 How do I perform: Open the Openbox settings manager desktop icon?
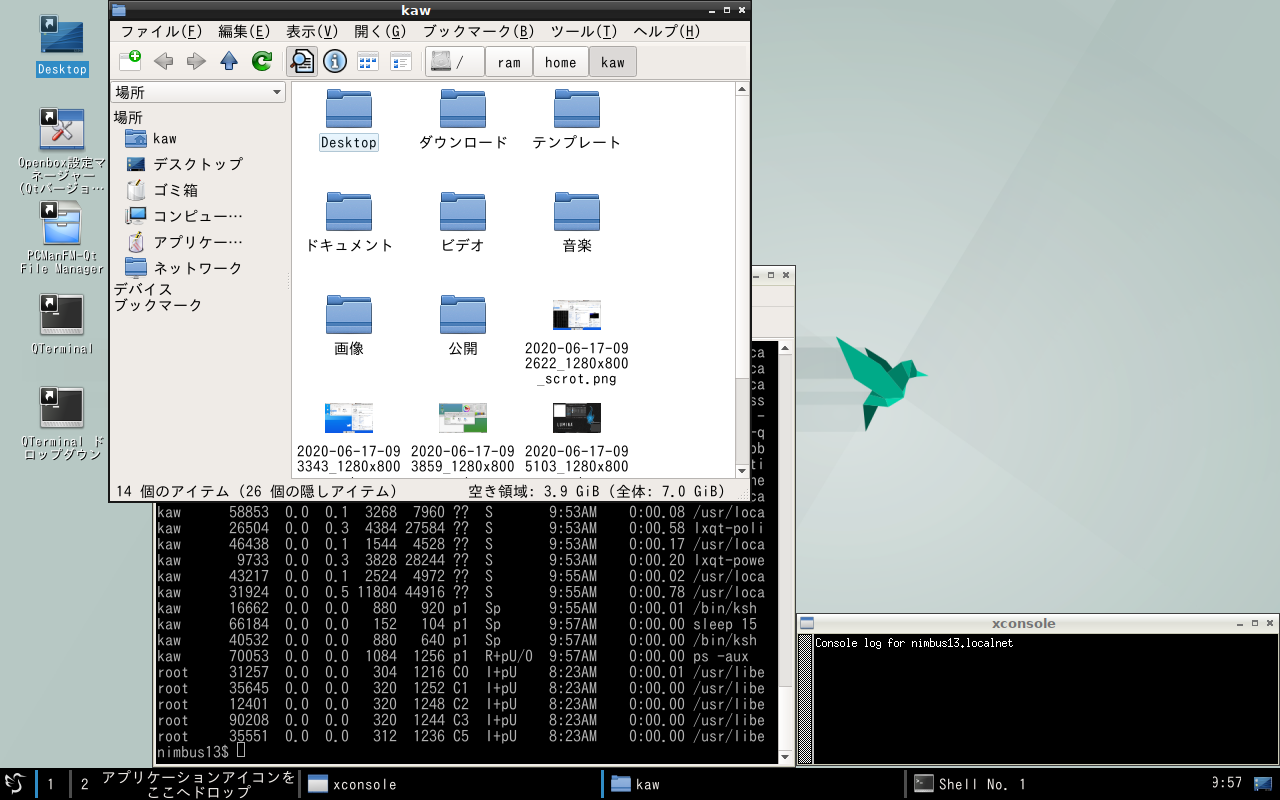tap(61, 130)
